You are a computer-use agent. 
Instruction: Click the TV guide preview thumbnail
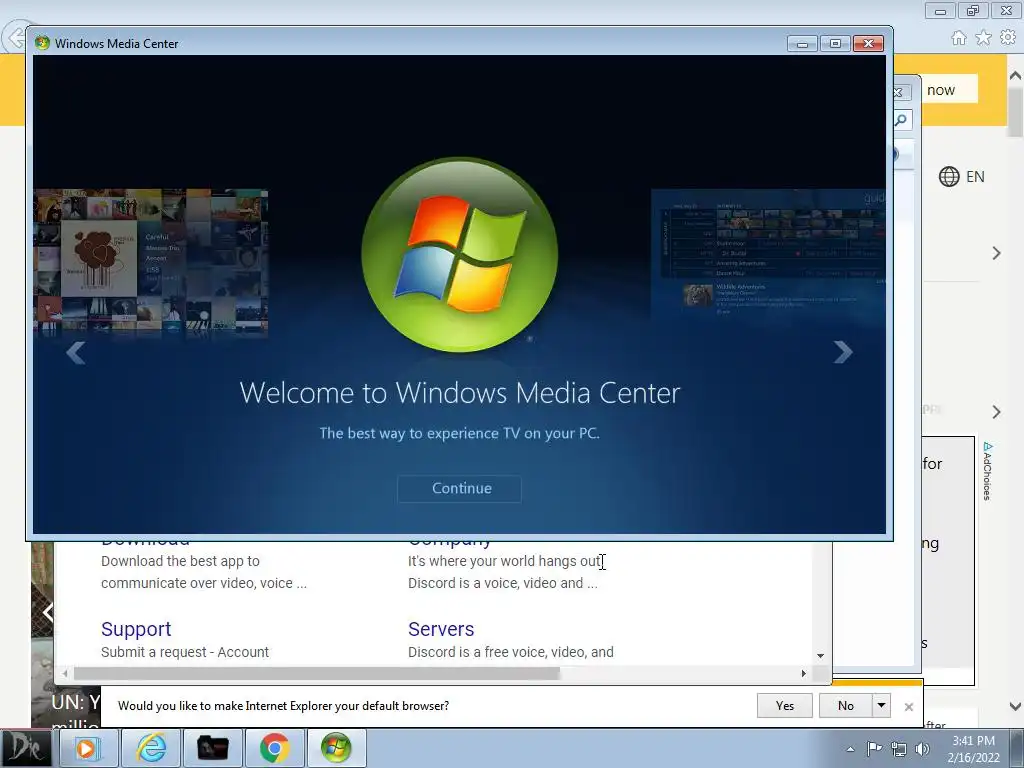(768, 255)
